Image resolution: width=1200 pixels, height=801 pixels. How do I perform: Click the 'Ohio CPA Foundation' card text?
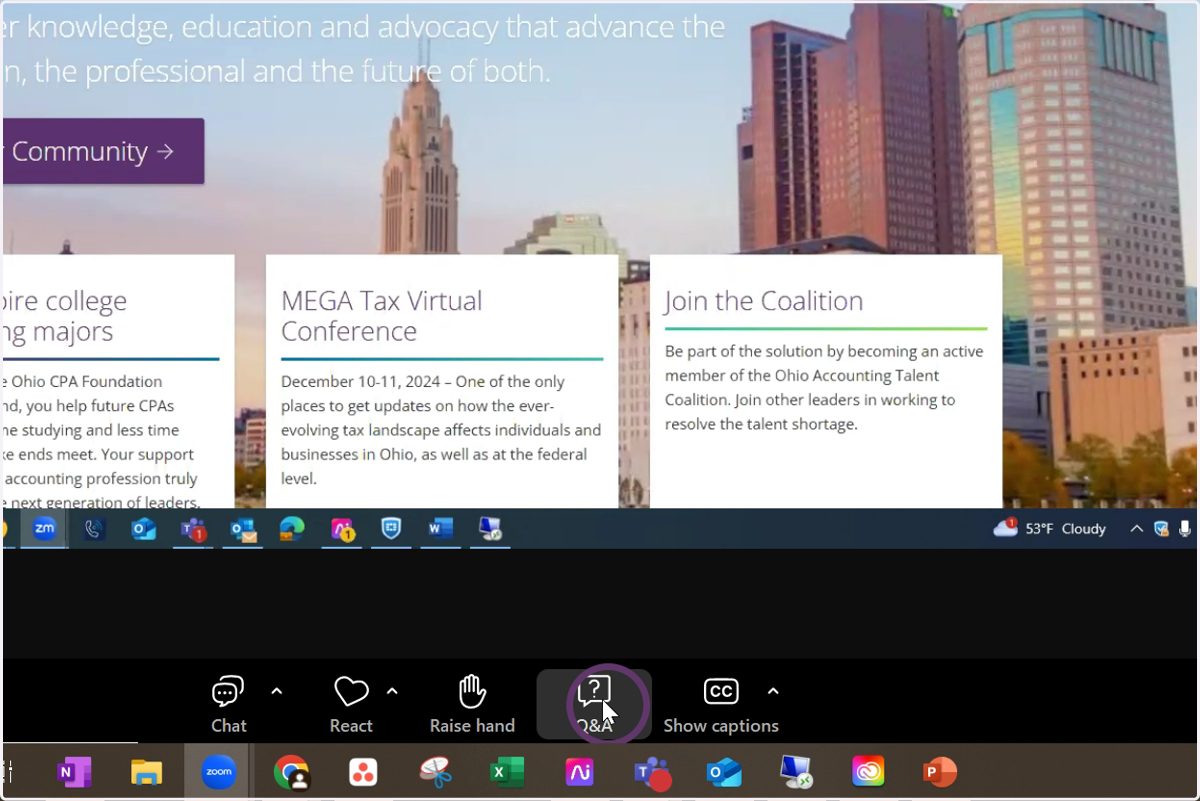(101, 442)
